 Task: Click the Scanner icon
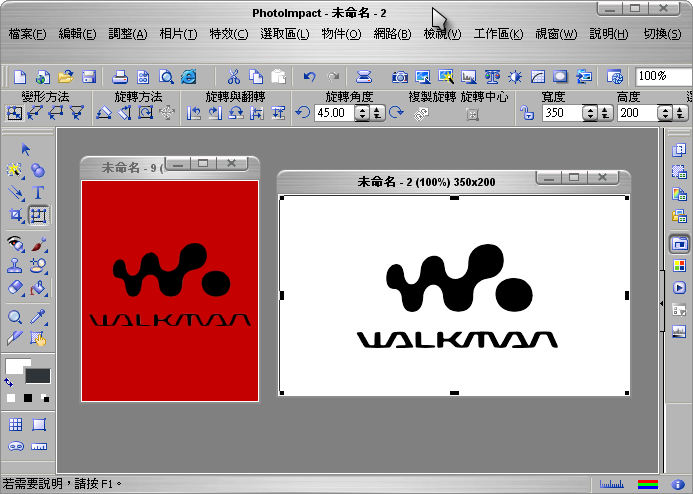pyautogui.click(x=364, y=77)
